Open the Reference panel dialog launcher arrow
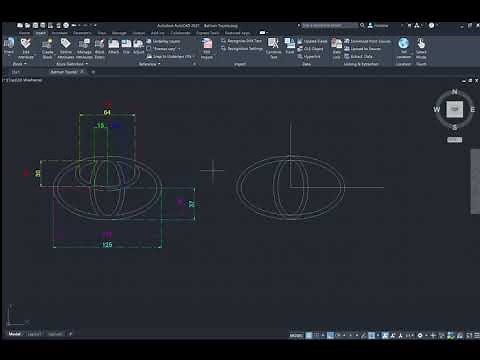This screenshot has width=480, height=360. [195, 64]
